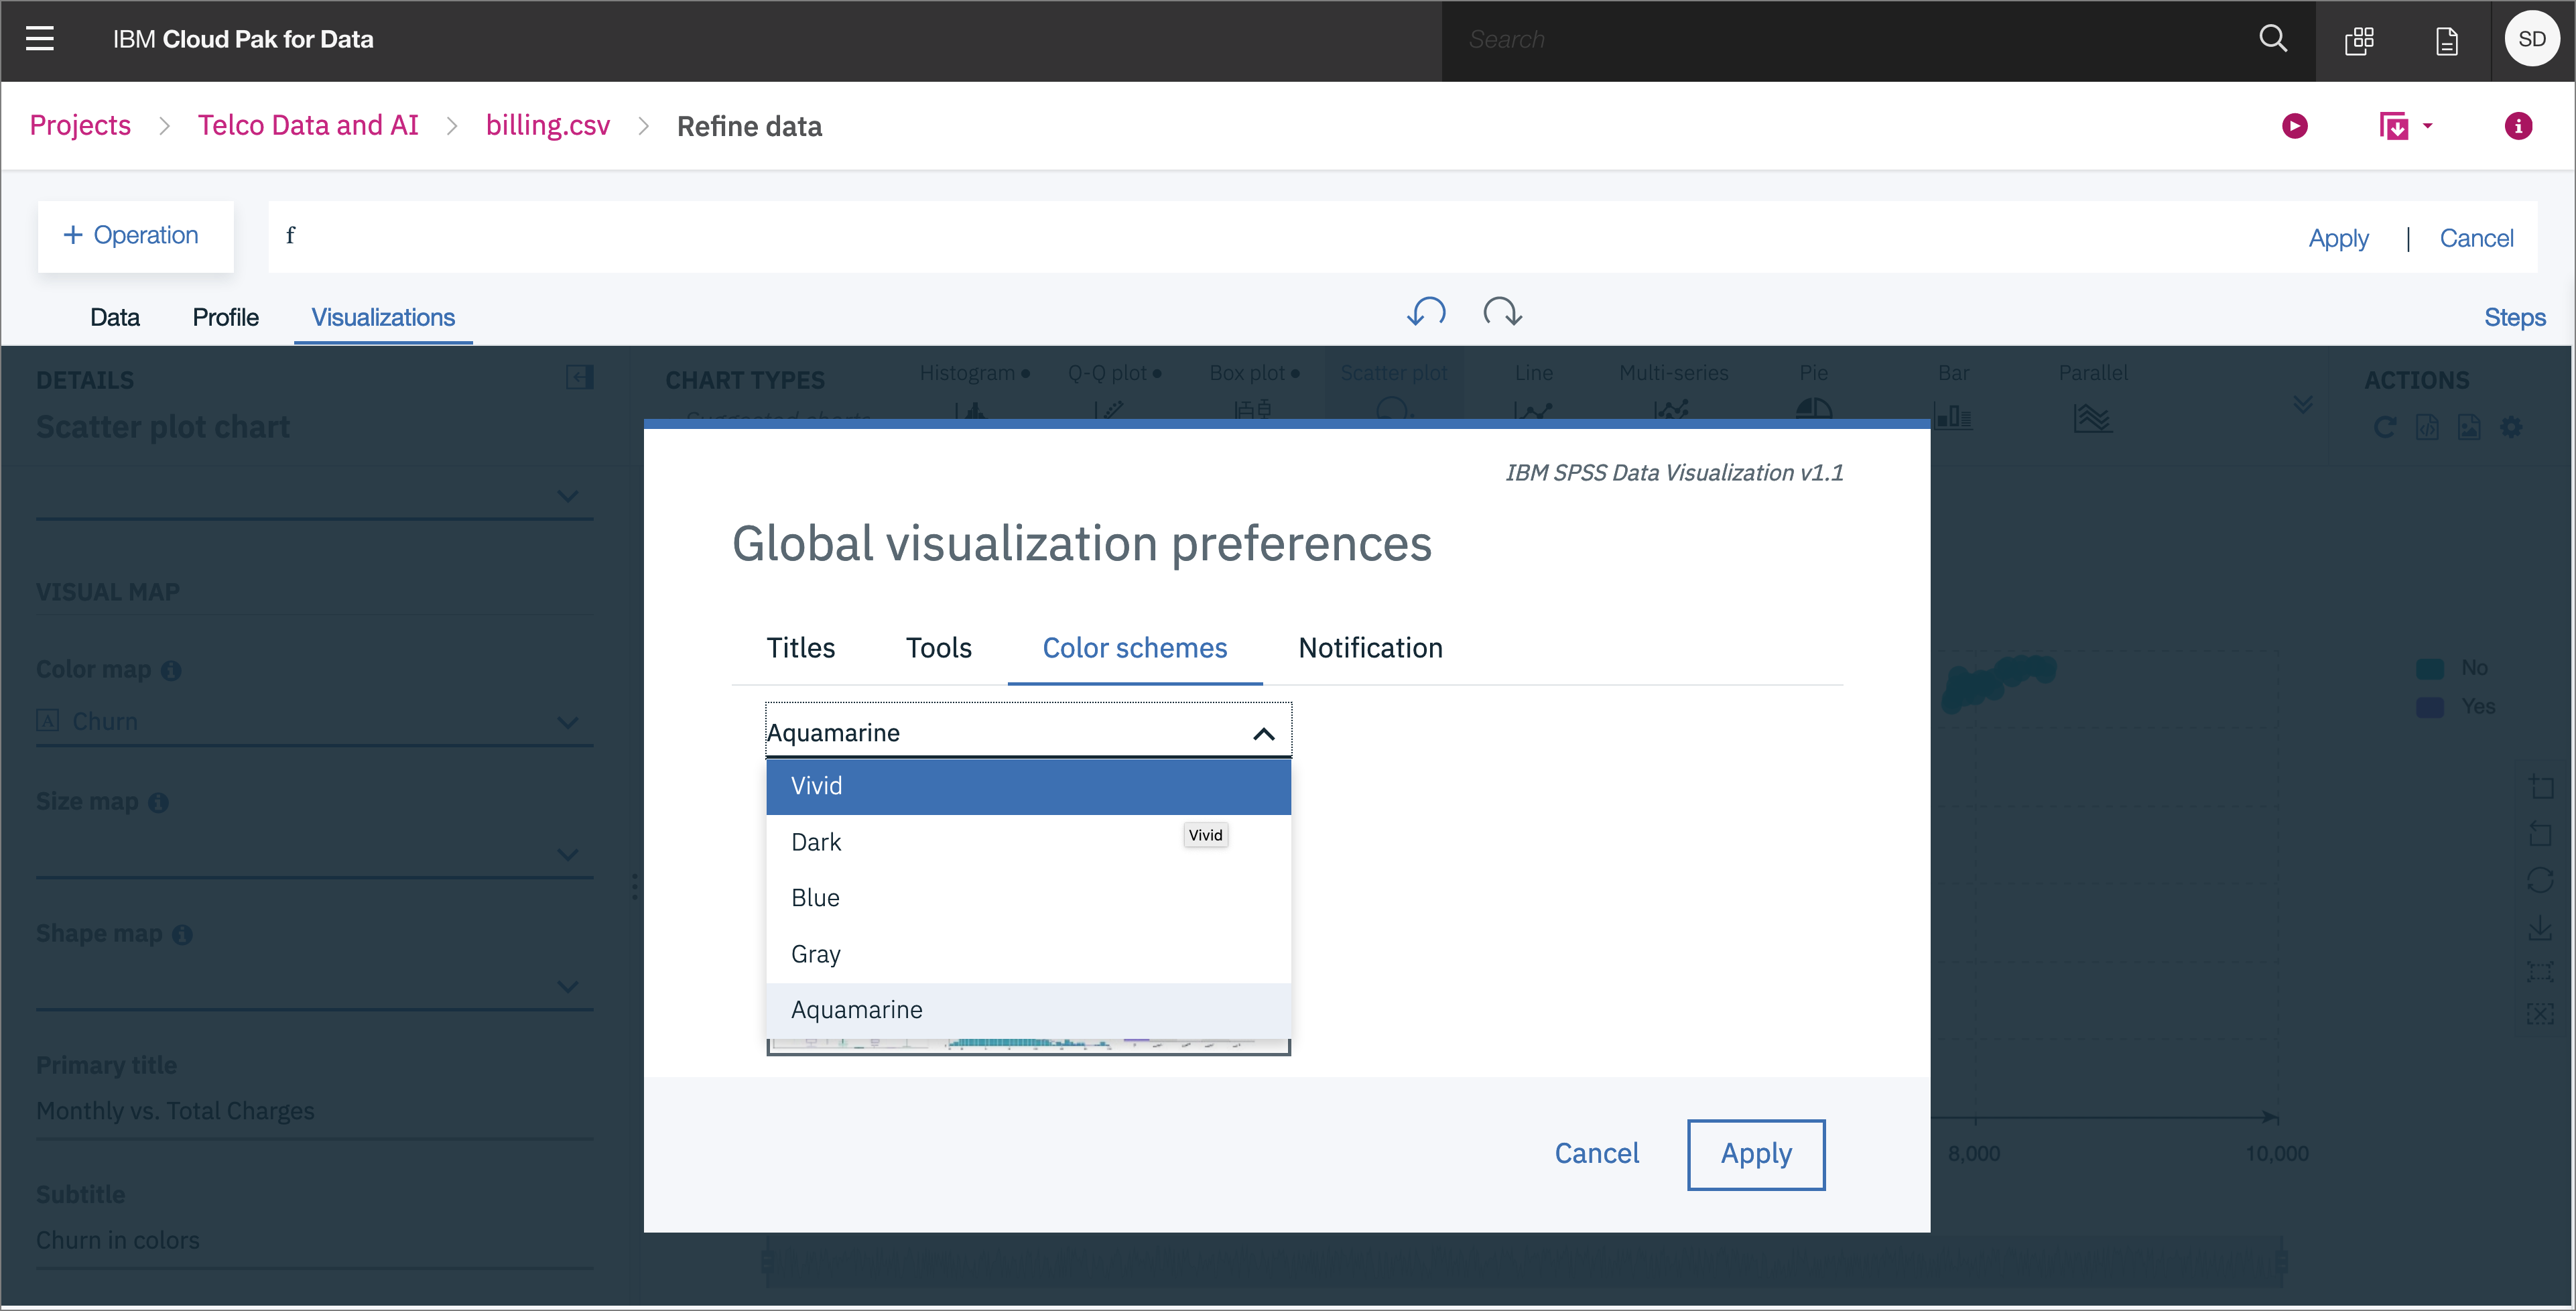Viewport: 2576px width, 1311px height.
Task: Open the top Details dropdown chevron
Action: coord(567,496)
